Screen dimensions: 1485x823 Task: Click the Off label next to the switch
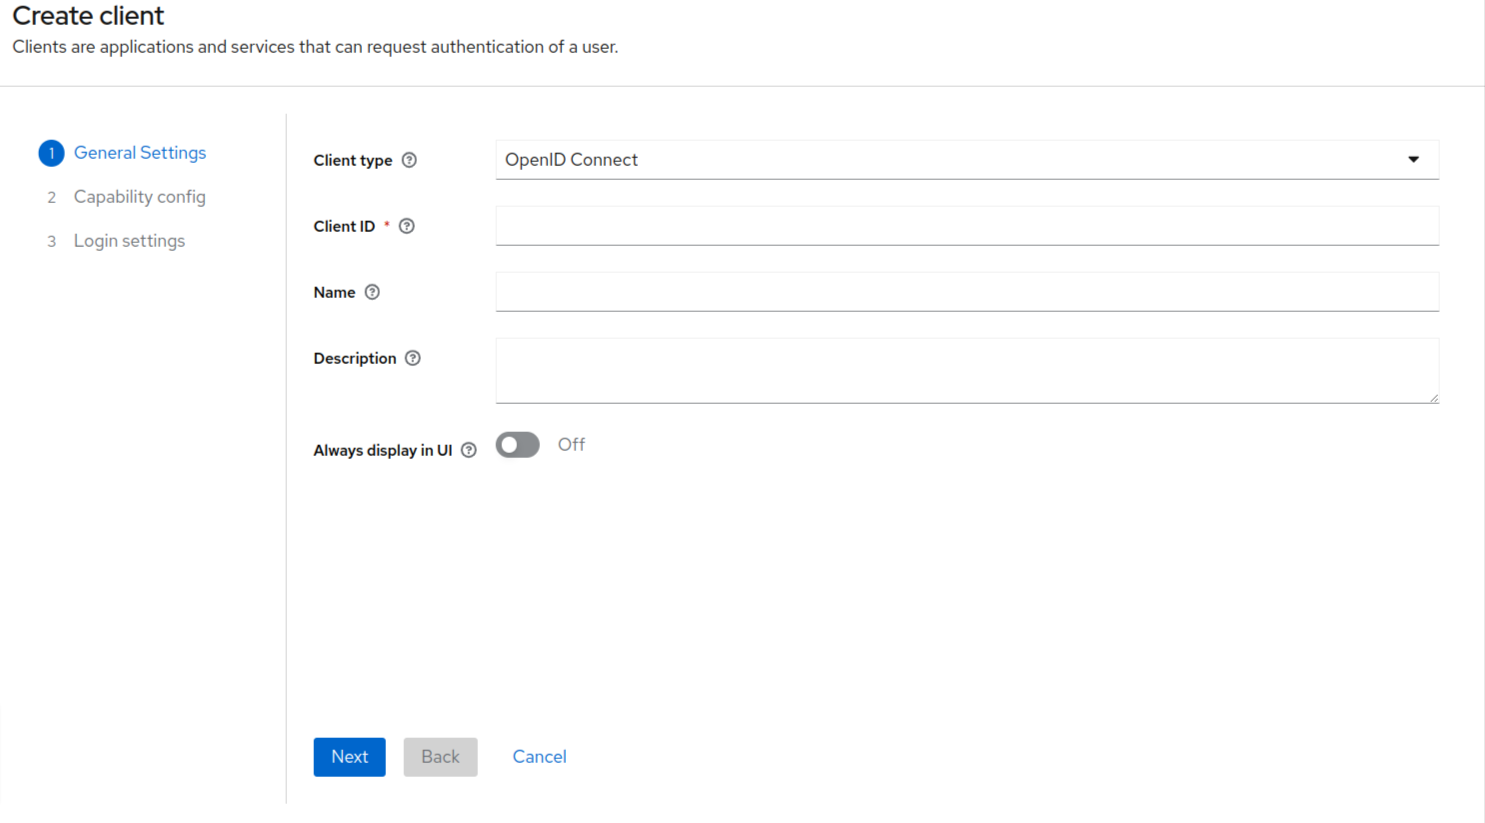coord(571,445)
